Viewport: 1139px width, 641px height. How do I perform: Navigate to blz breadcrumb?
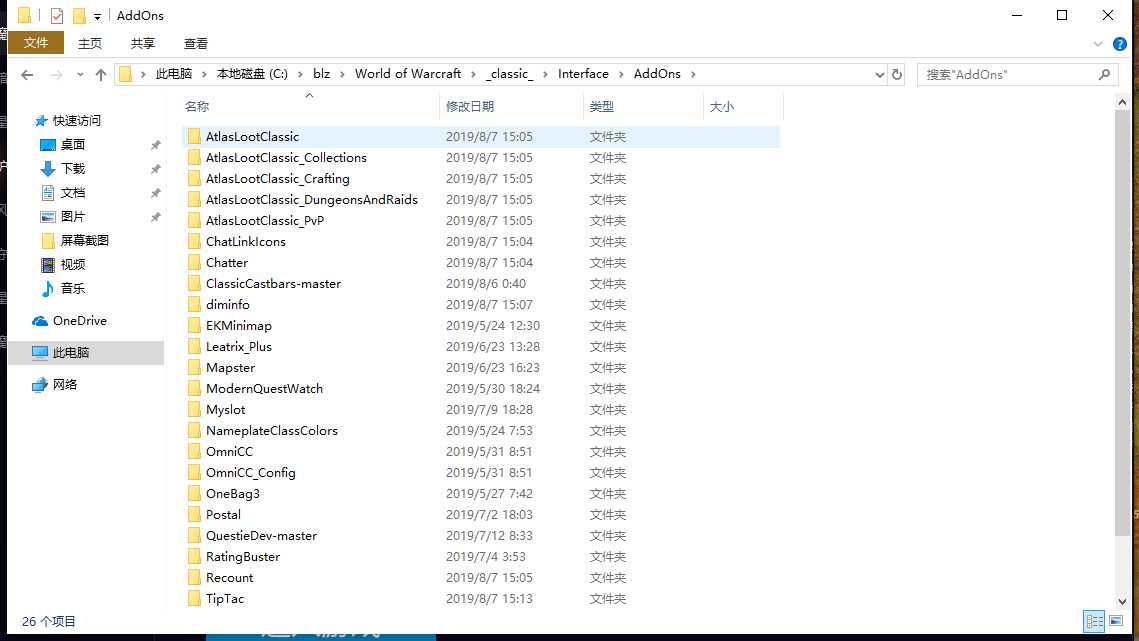tap(321, 73)
